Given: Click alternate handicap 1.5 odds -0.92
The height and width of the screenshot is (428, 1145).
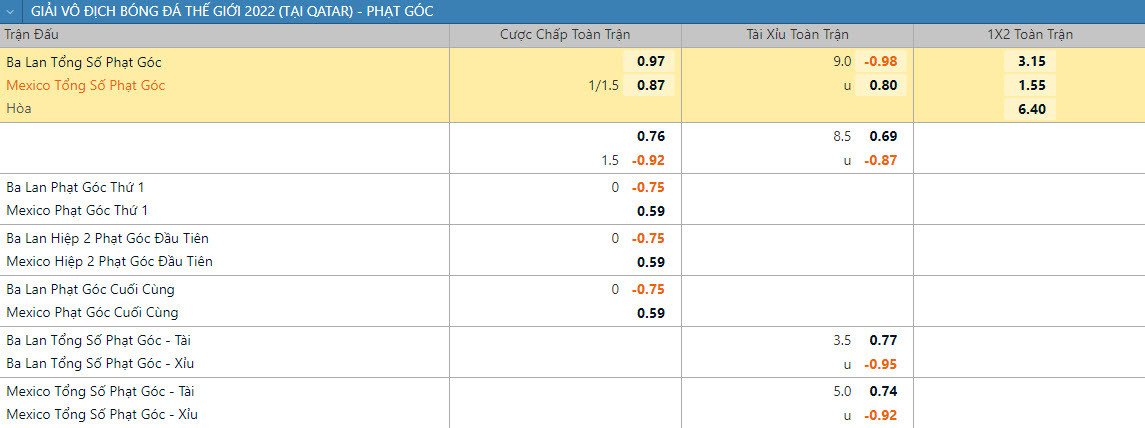Looking at the screenshot, I should 648,160.
